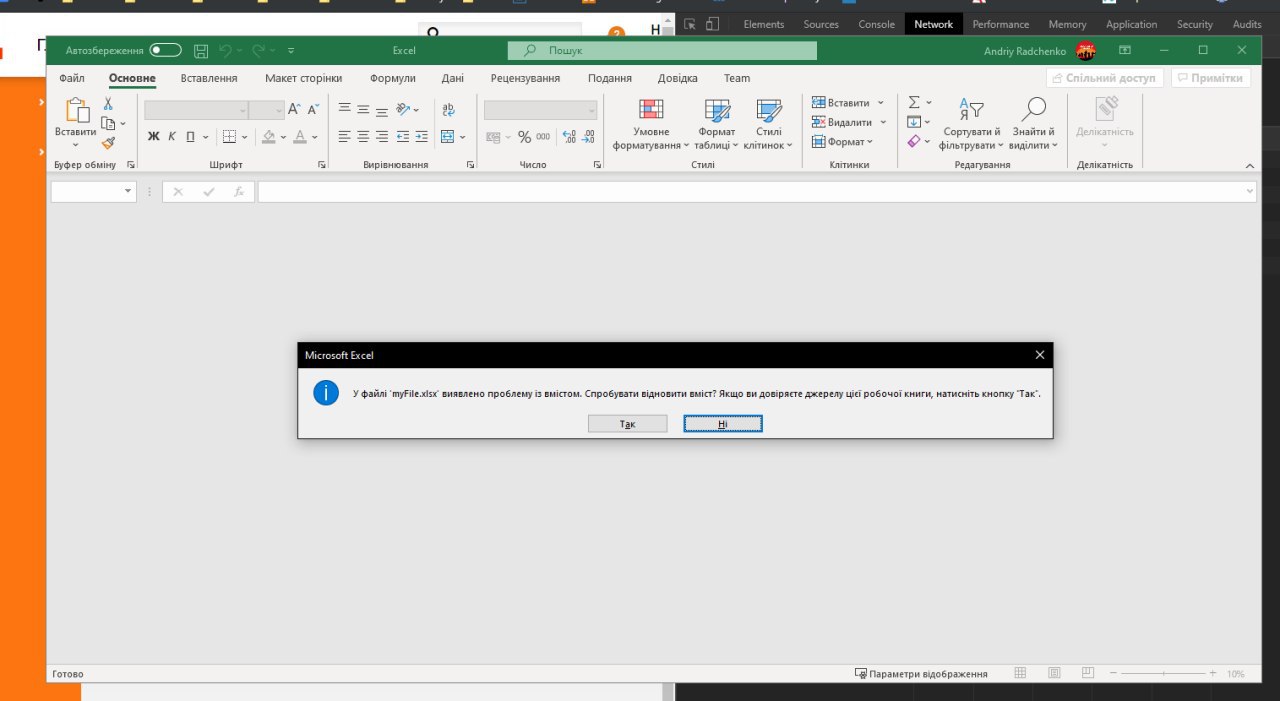Click the Font Color letter A icon
The height and width of the screenshot is (701, 1280).
tap(300, 137)
